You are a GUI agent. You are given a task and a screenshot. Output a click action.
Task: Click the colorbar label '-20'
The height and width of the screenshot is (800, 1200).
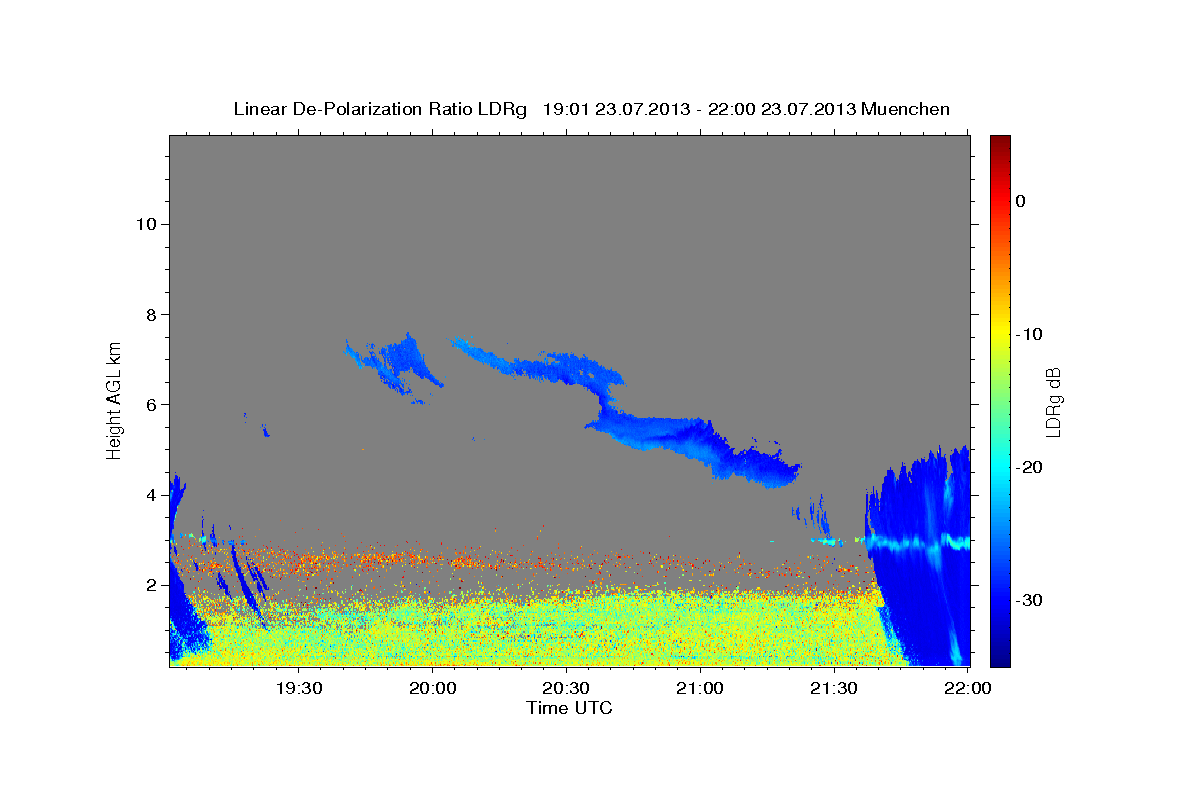pyautogui.click(x=1030, y=467)
